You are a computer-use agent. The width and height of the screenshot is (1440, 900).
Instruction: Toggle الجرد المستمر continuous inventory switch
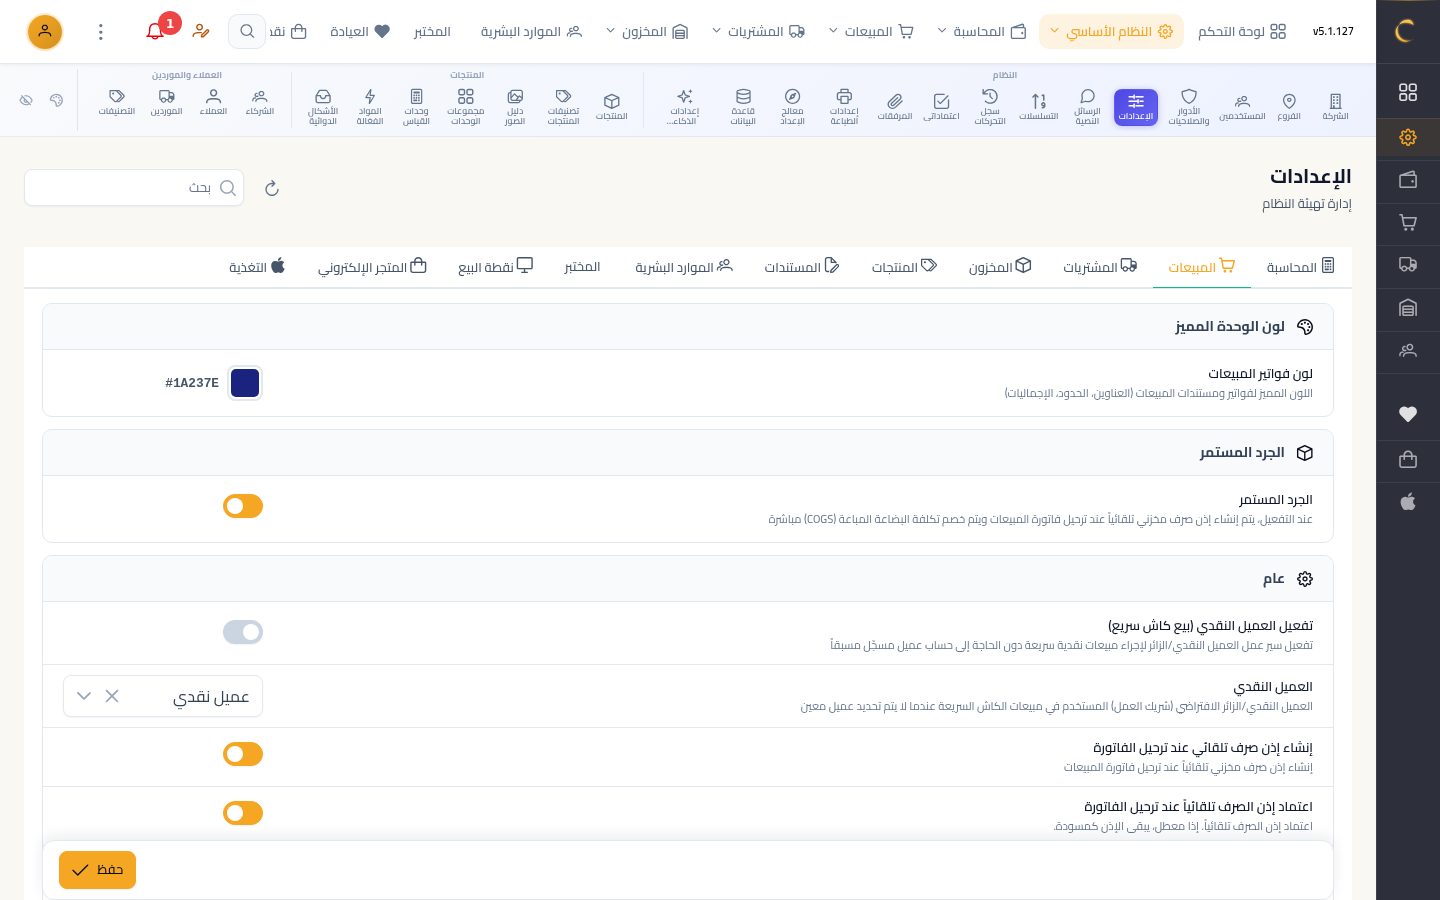point(243,506)
